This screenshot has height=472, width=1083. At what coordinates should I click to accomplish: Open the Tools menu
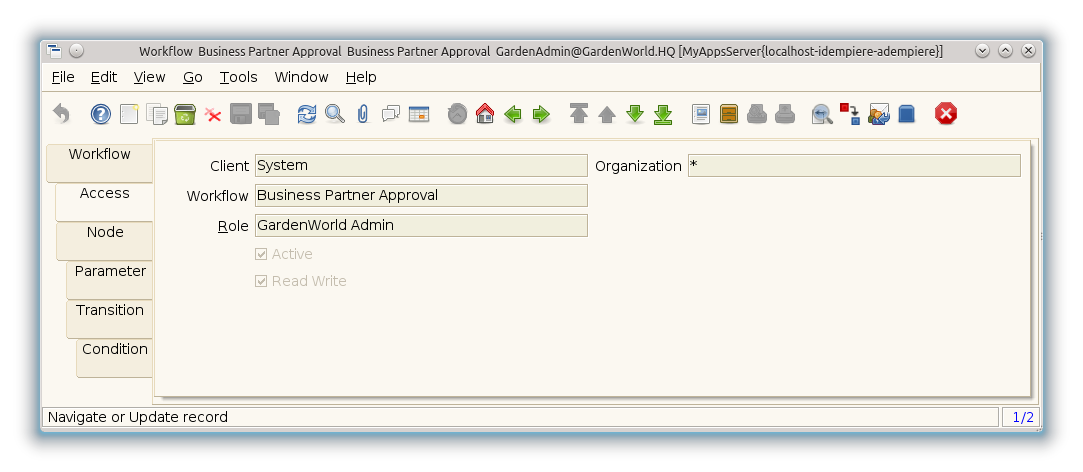pos(238,77)
